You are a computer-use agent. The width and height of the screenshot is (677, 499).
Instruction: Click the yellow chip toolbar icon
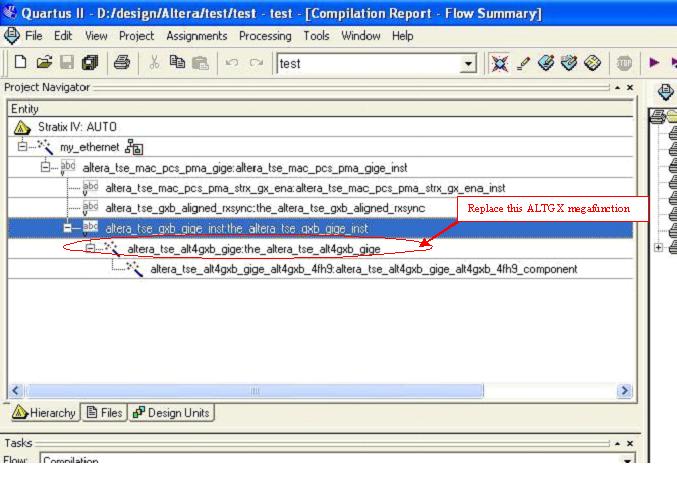tap(592, 63)
